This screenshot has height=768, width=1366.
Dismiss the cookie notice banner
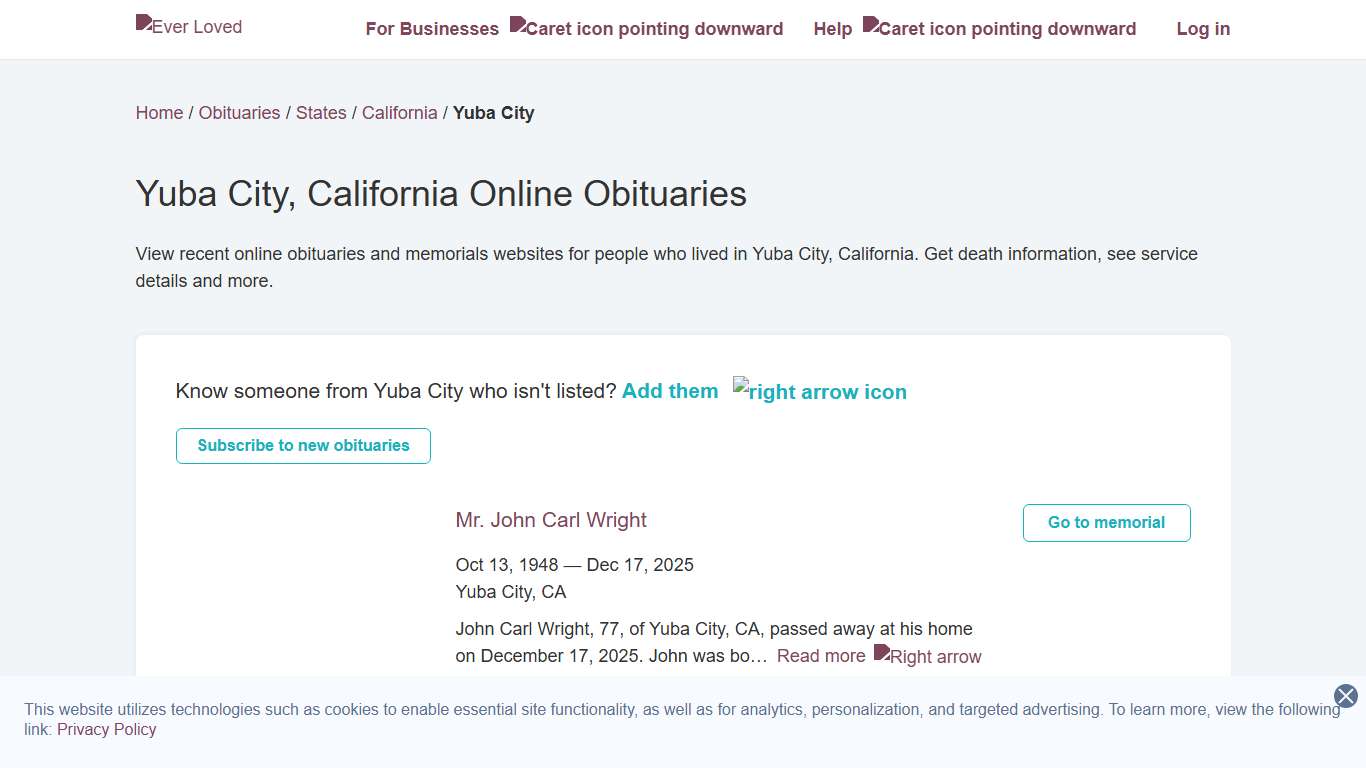[1346, 696]
